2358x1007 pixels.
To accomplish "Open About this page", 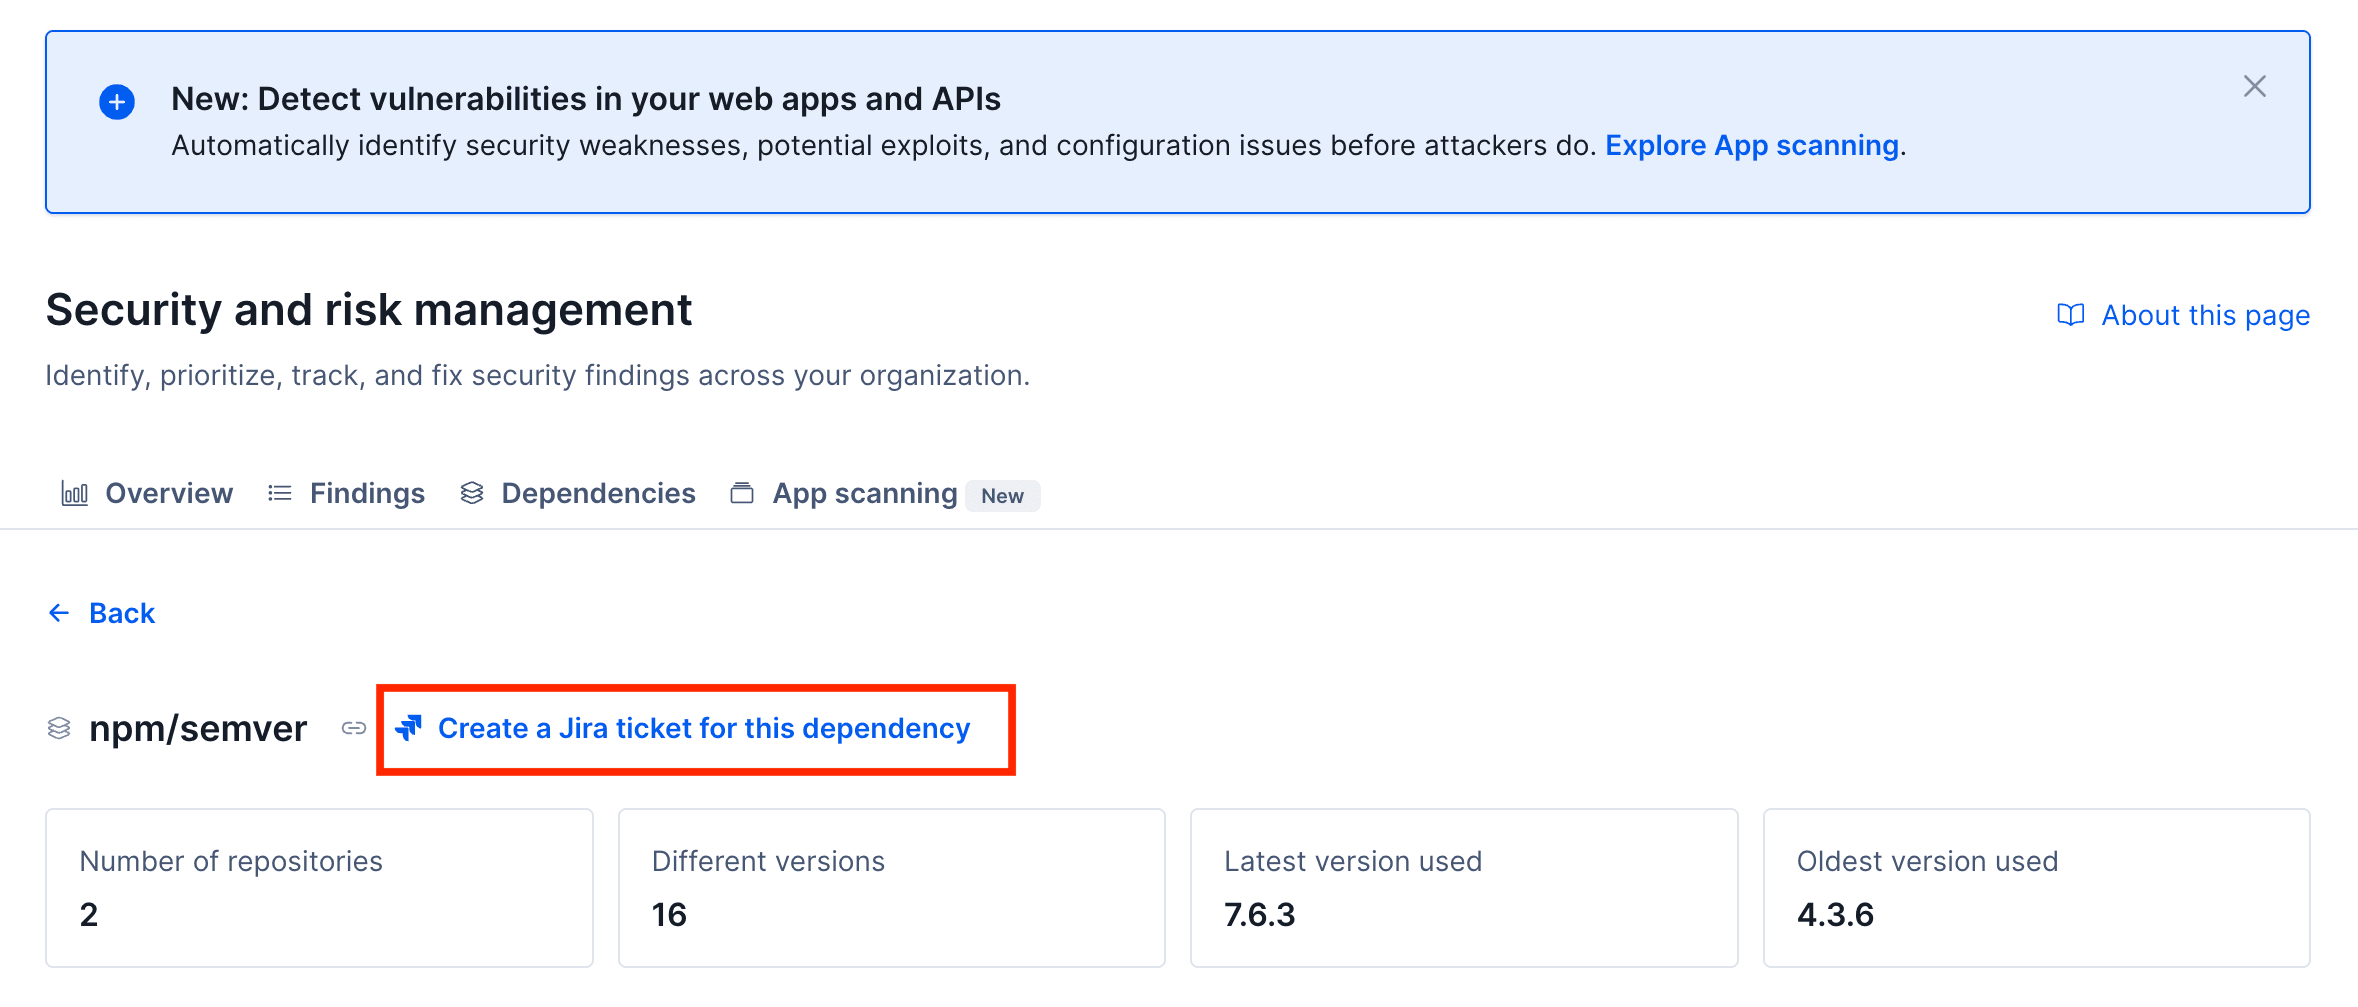I will (x=2205, y=315).
